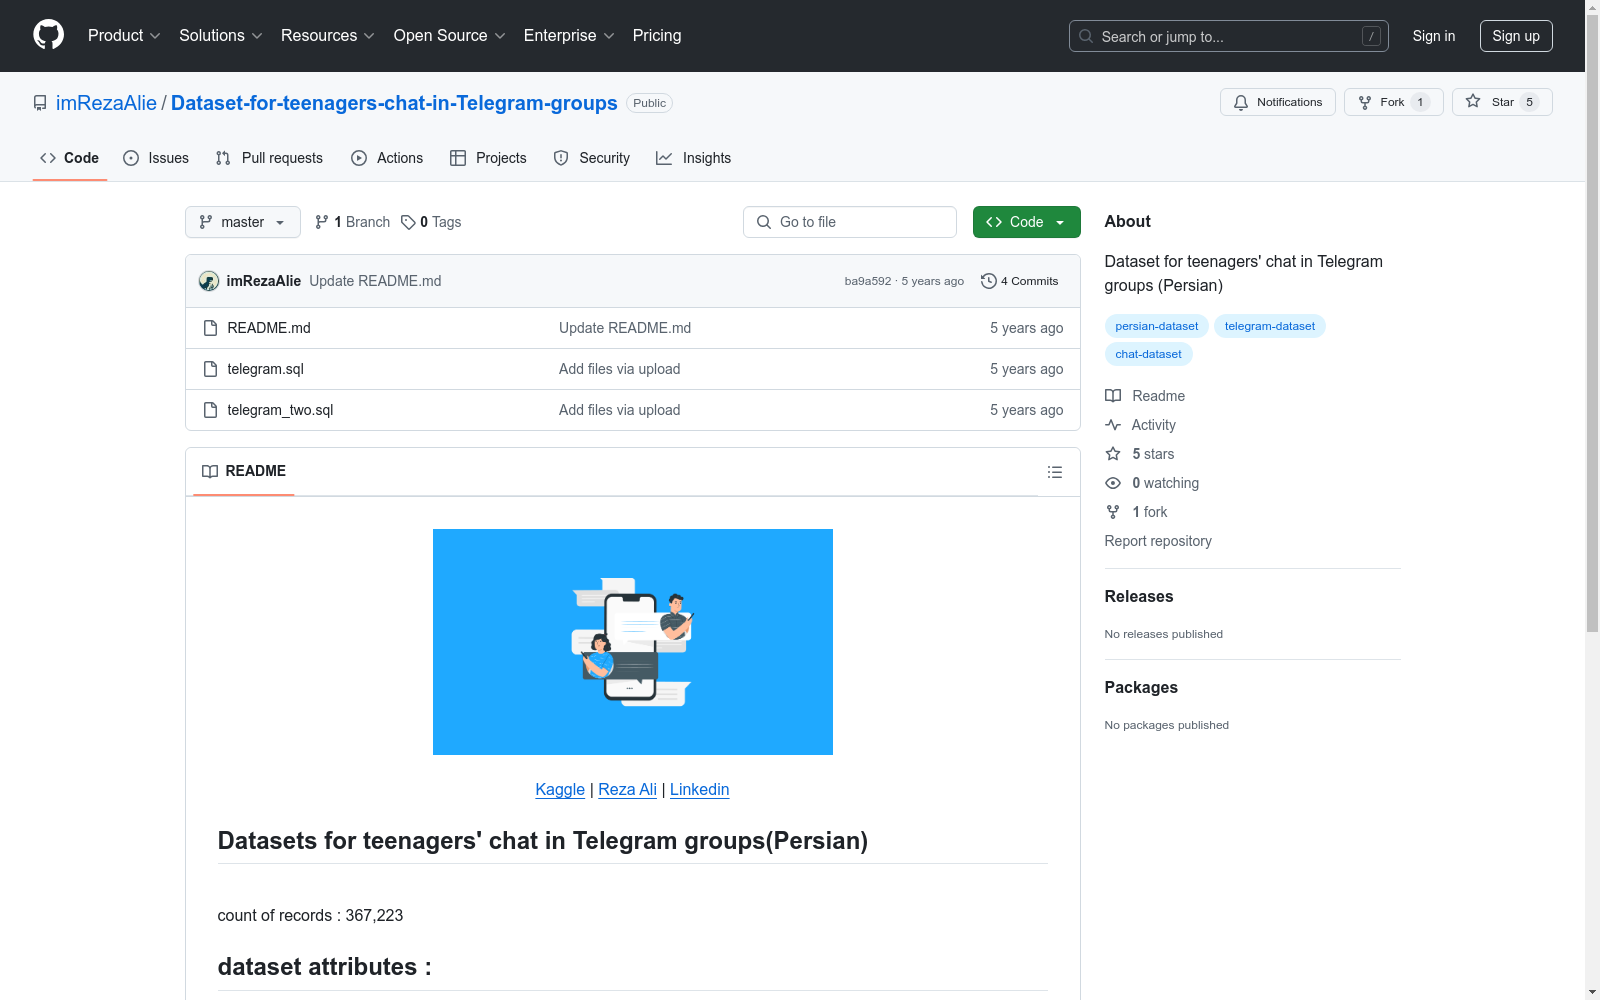
Task: Click the Sign up button
Action: click(1516, 36)
